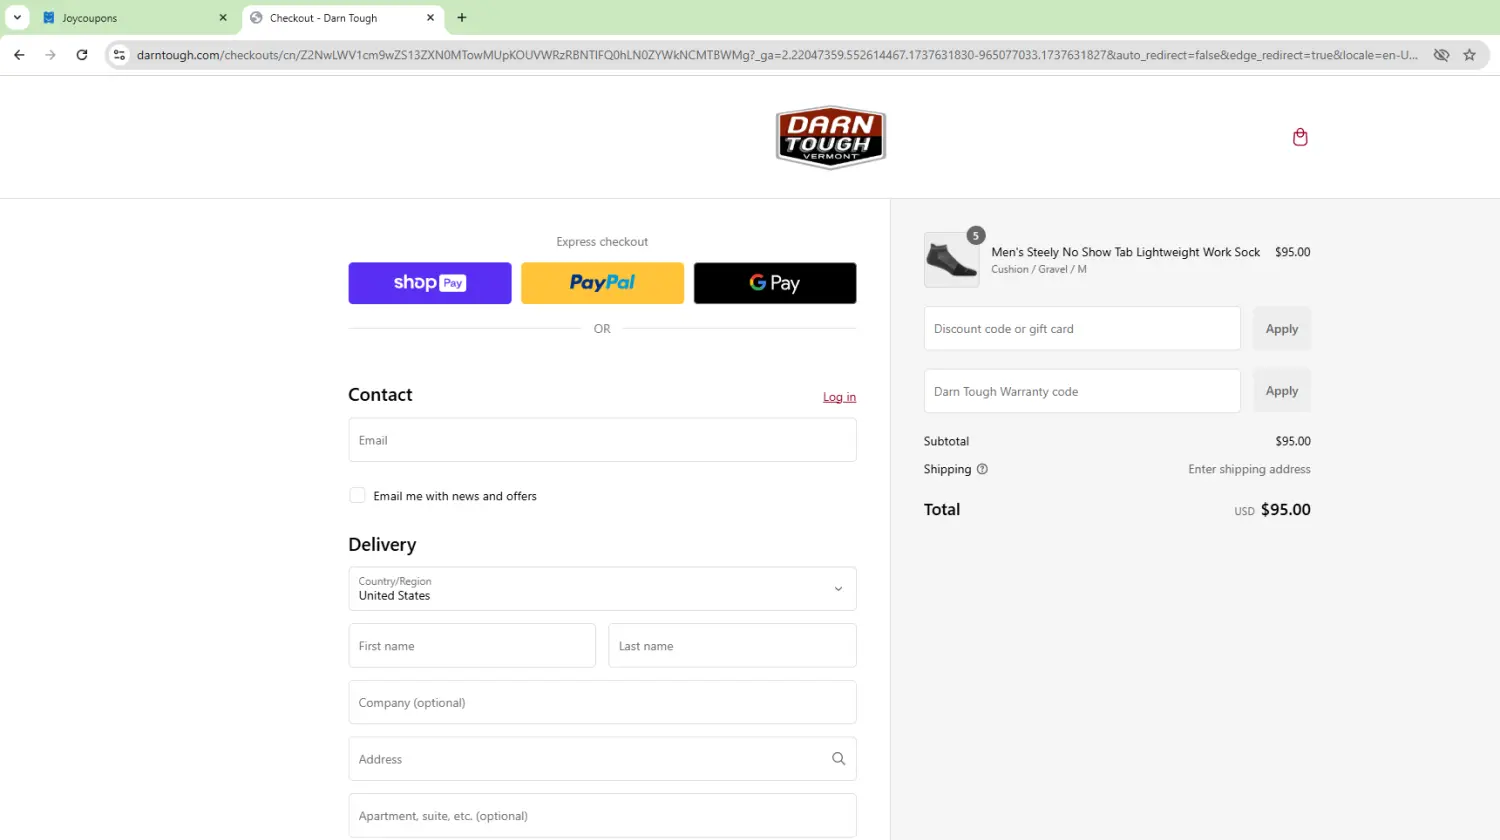Click the Subtotal amount $95.00

pyautogui.click(x=1293, y=441)
